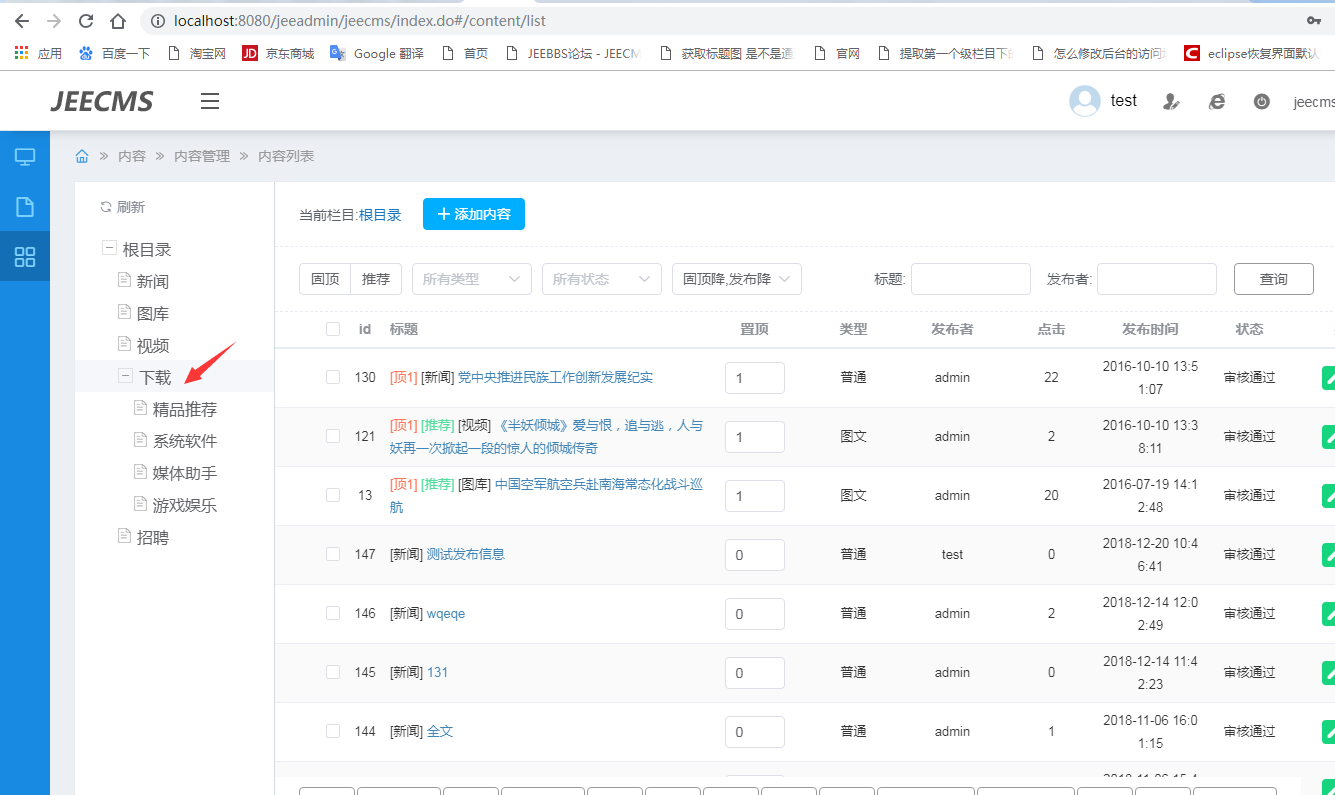Click the 添加内容 button

pyautogui.click(x=473, y=214)
